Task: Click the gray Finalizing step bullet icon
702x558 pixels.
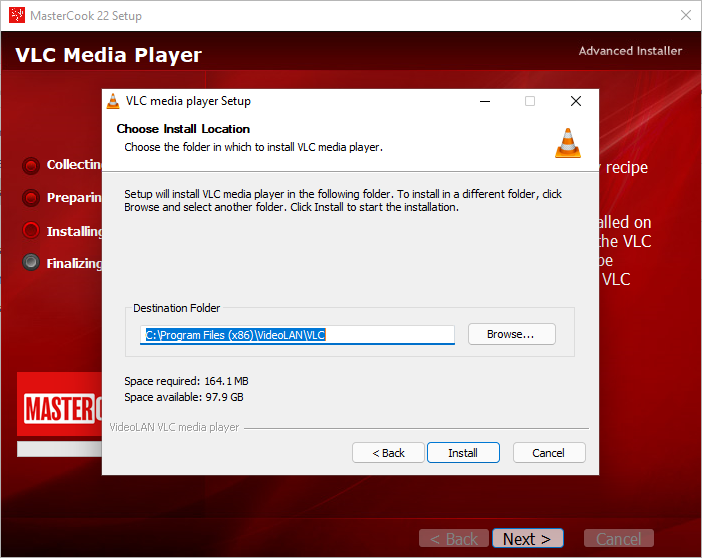Action: pyautogui.click(x=31, y=262)
